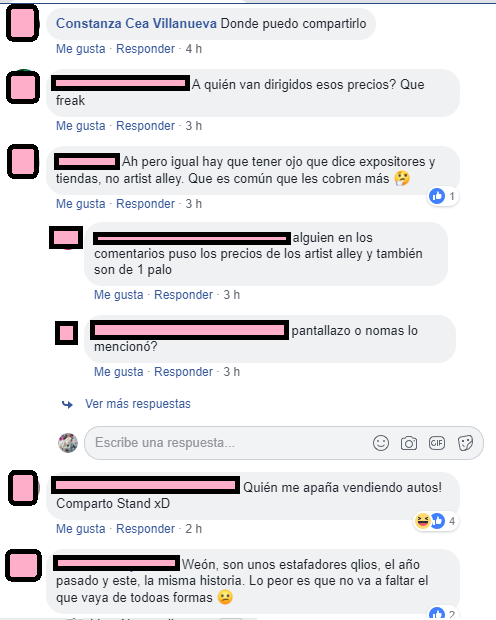Open the sticker picker in reply box
Screen dimensions: 496x620
465,443
